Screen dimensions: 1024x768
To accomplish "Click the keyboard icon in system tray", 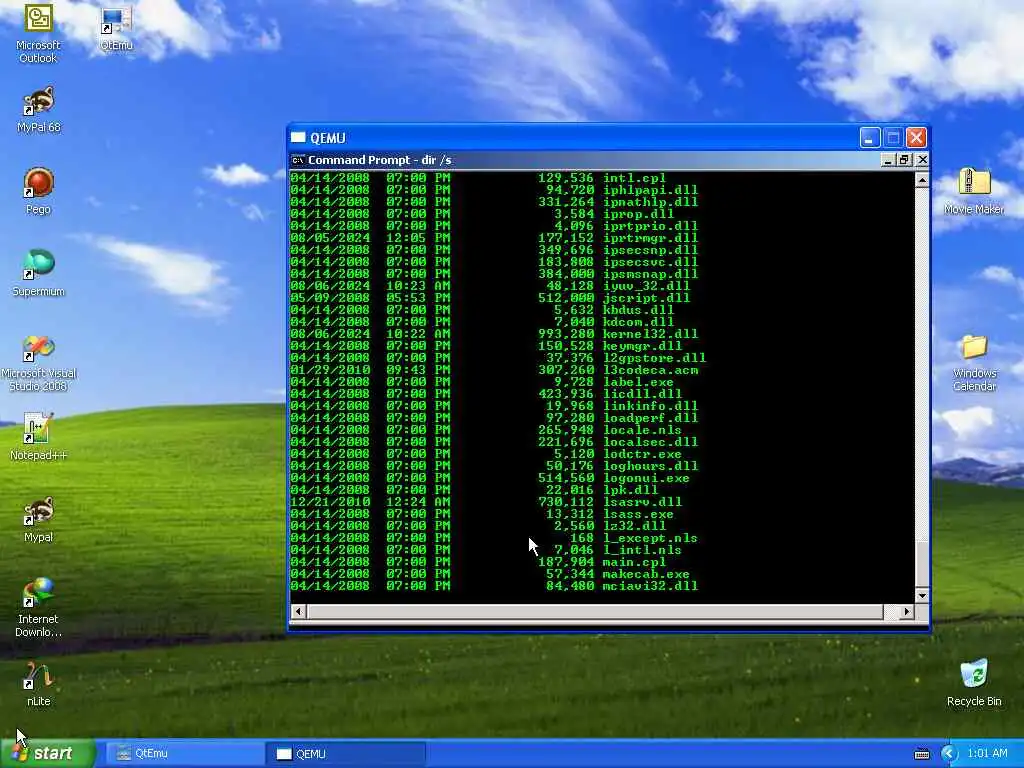I will [922, 754].
